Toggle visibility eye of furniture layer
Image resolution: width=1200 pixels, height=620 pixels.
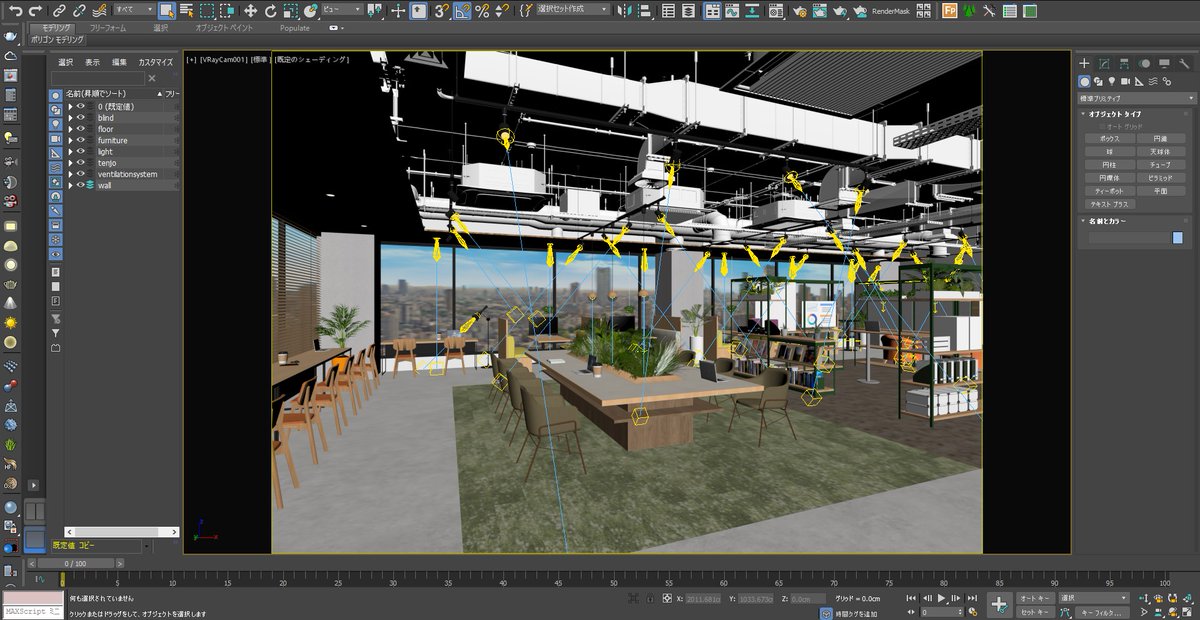pos(81,140)
